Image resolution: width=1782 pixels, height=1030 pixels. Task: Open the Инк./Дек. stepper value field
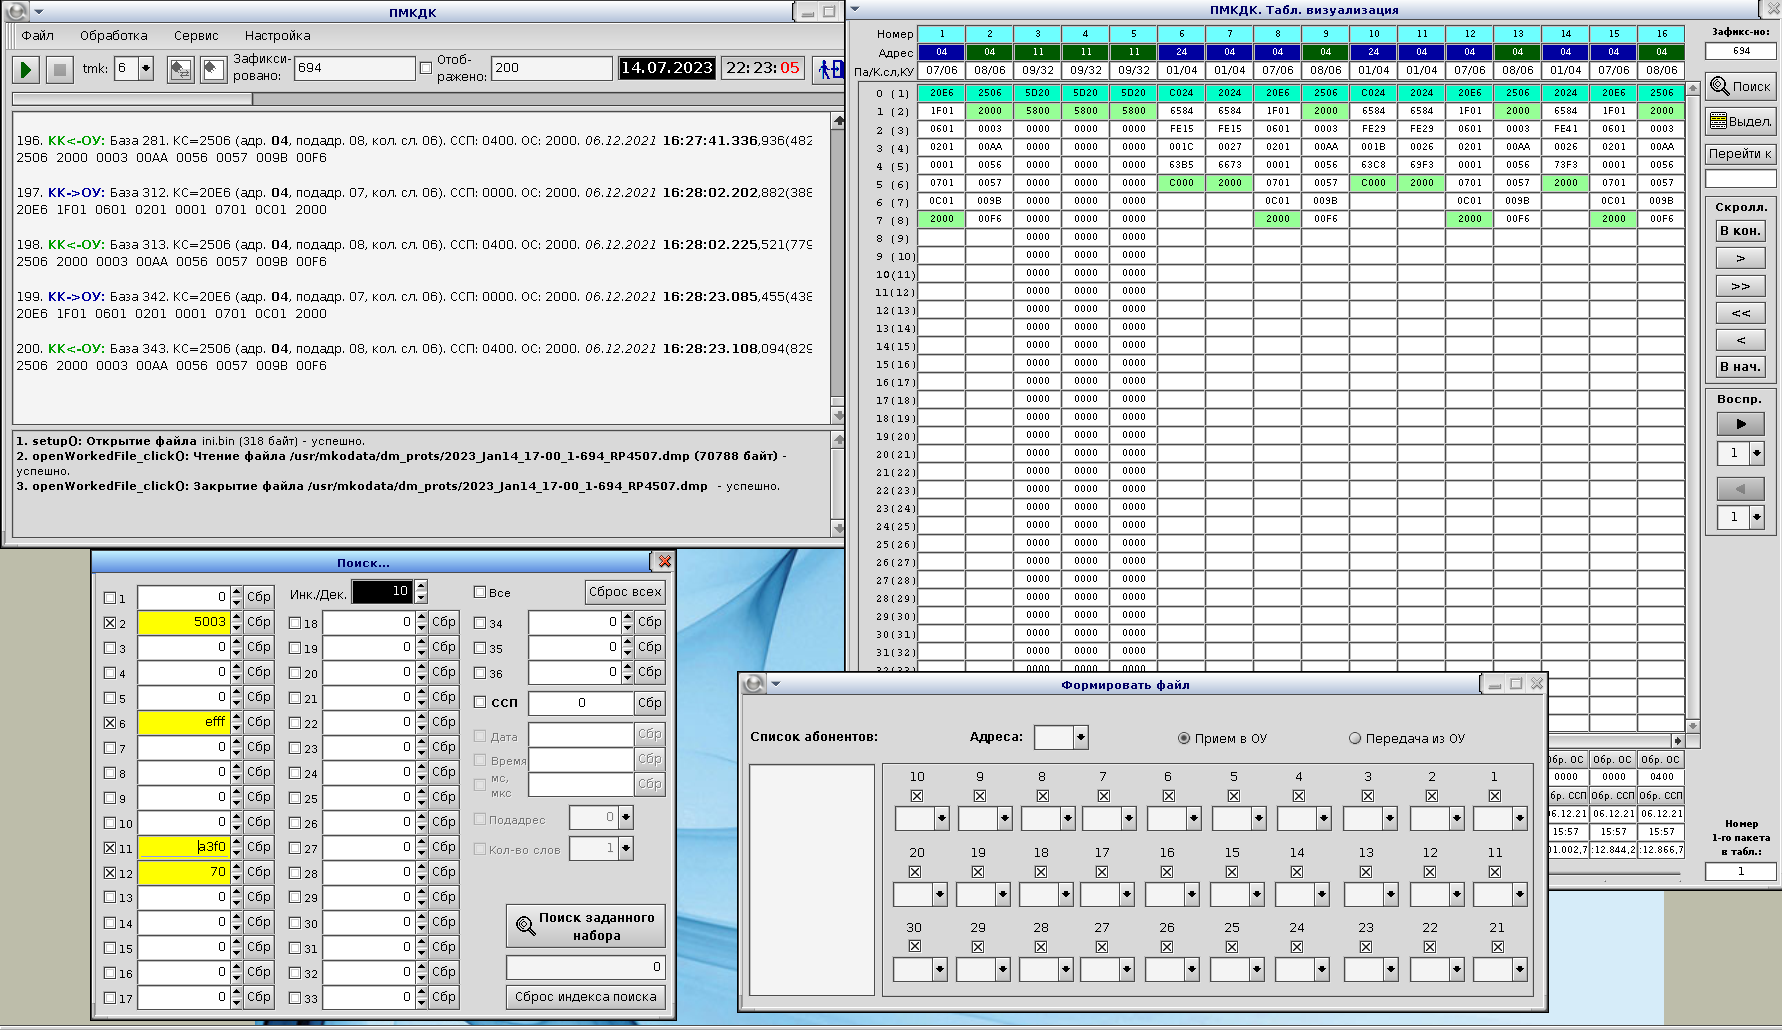382,591
